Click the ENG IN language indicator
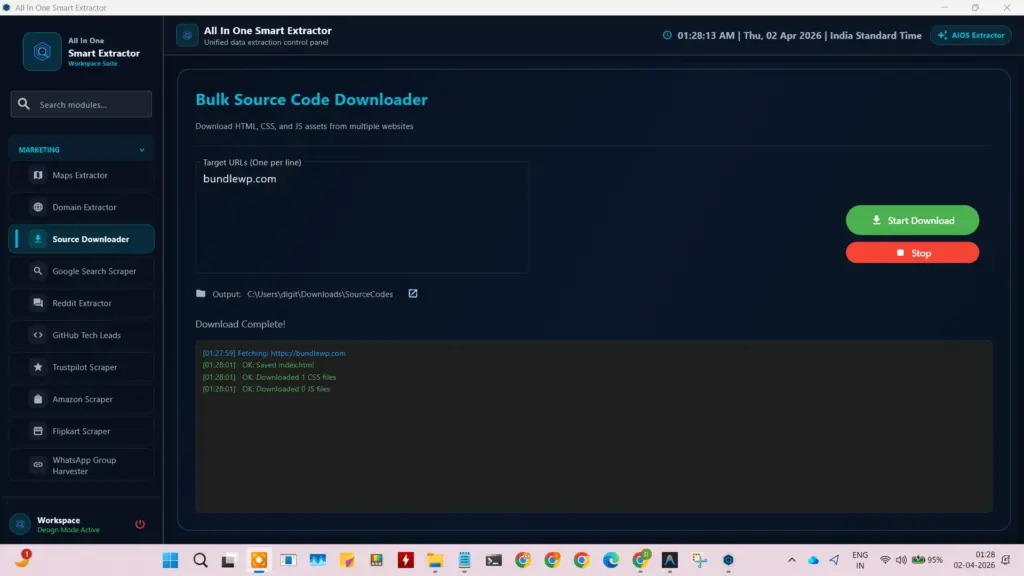 [860, 560]
